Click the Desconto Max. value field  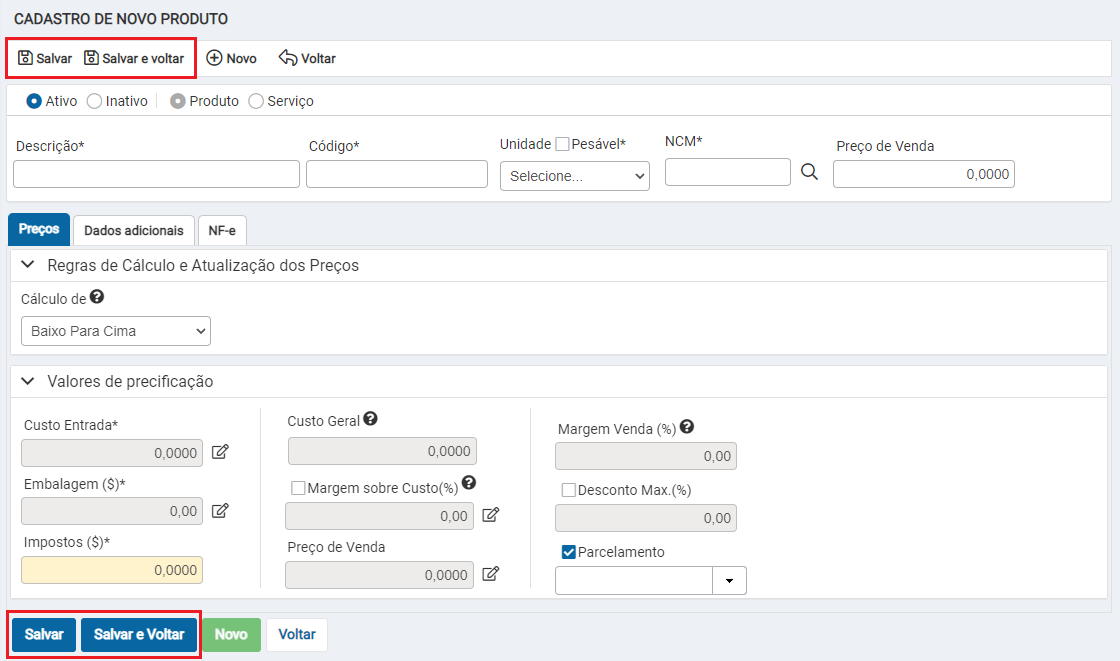(x=646, y=519)
